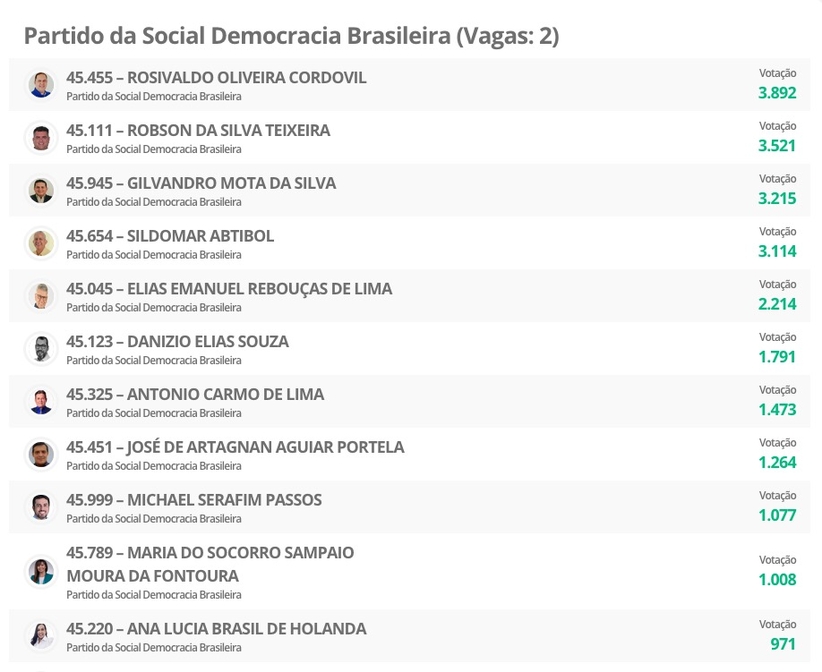Click Sildomar Abtibol's candidate avatar

[x=41, y=243]
